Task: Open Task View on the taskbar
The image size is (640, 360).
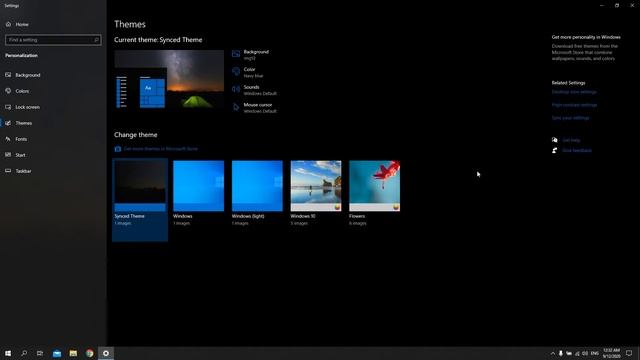Action: tap(40, 353)
